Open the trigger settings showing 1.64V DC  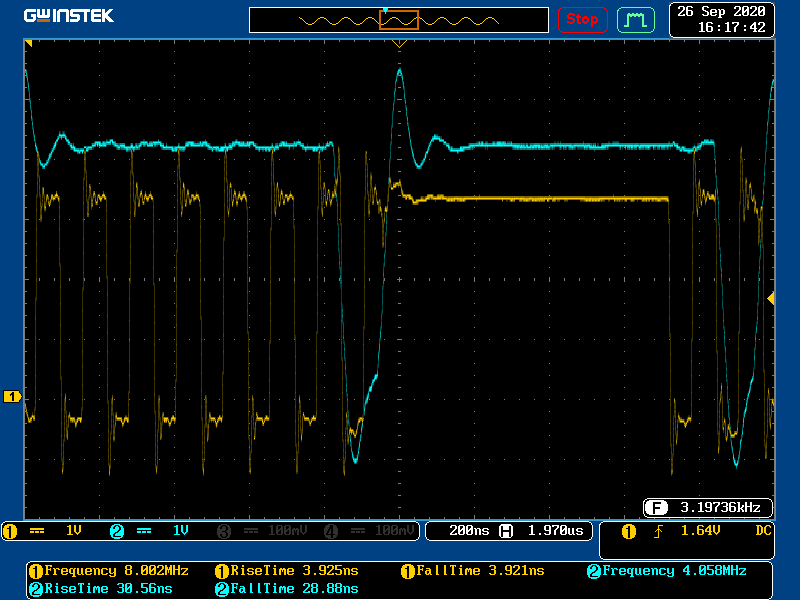[x=697, y=531]
